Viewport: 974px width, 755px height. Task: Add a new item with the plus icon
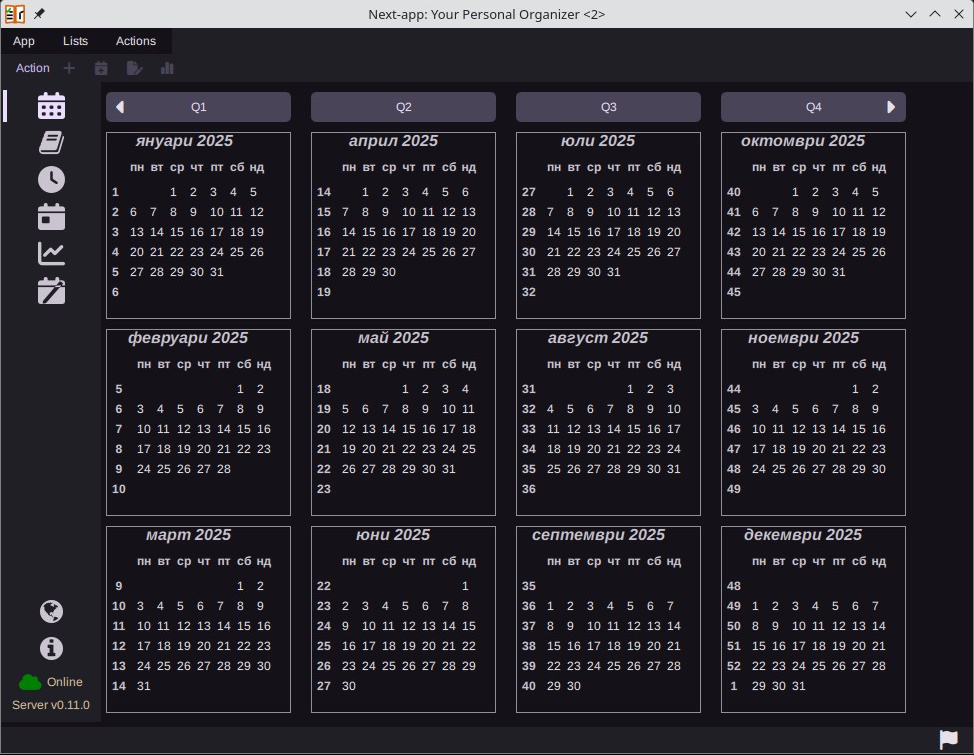point(68,67)
